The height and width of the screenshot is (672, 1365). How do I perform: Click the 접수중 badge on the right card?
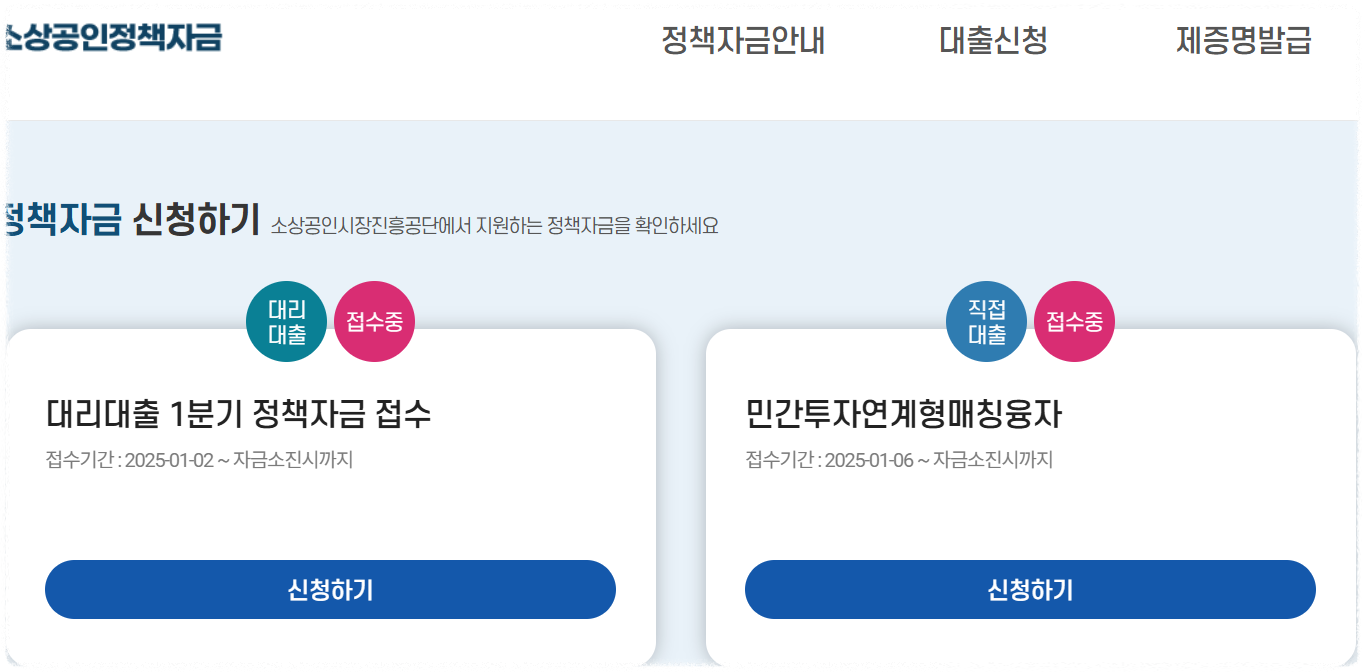coord(1073,322)
